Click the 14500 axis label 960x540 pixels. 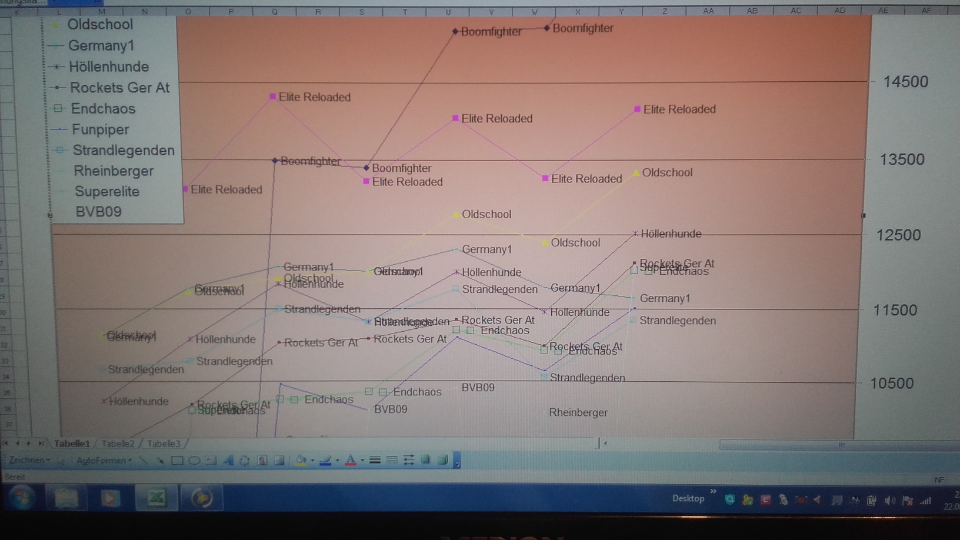point(905,82)
